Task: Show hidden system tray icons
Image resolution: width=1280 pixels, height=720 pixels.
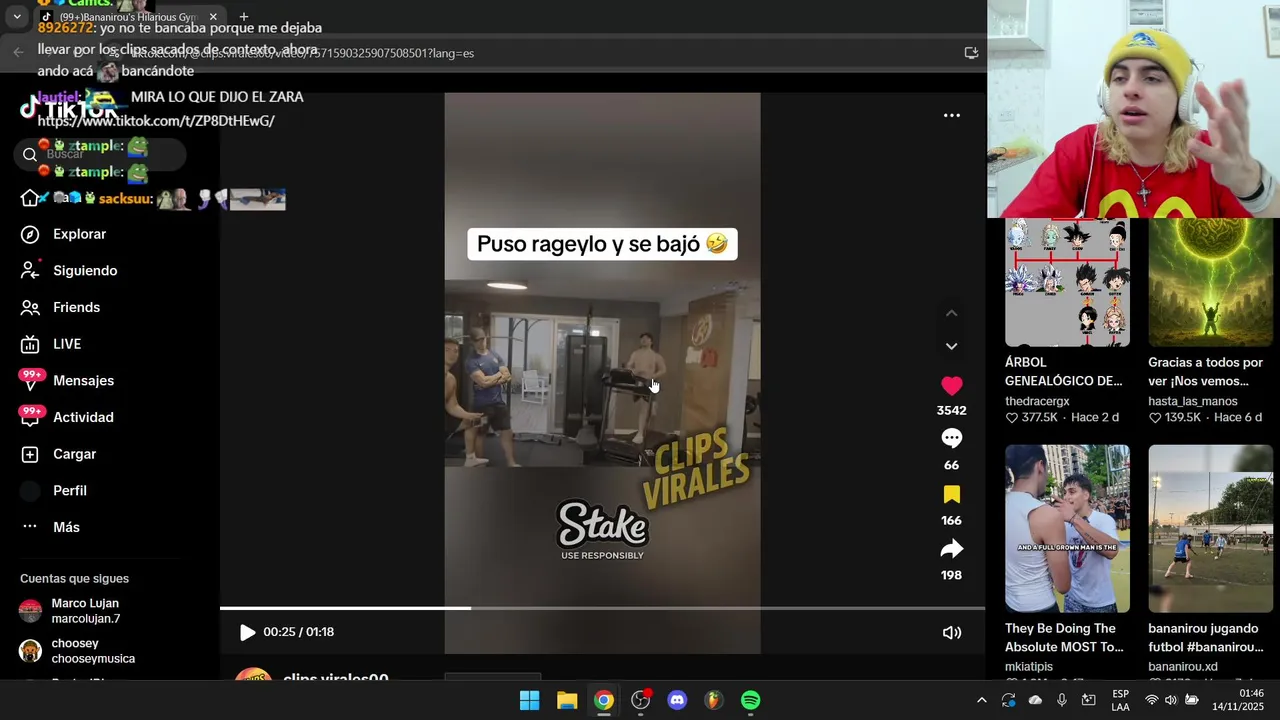Action: click(x=981, y=701)
